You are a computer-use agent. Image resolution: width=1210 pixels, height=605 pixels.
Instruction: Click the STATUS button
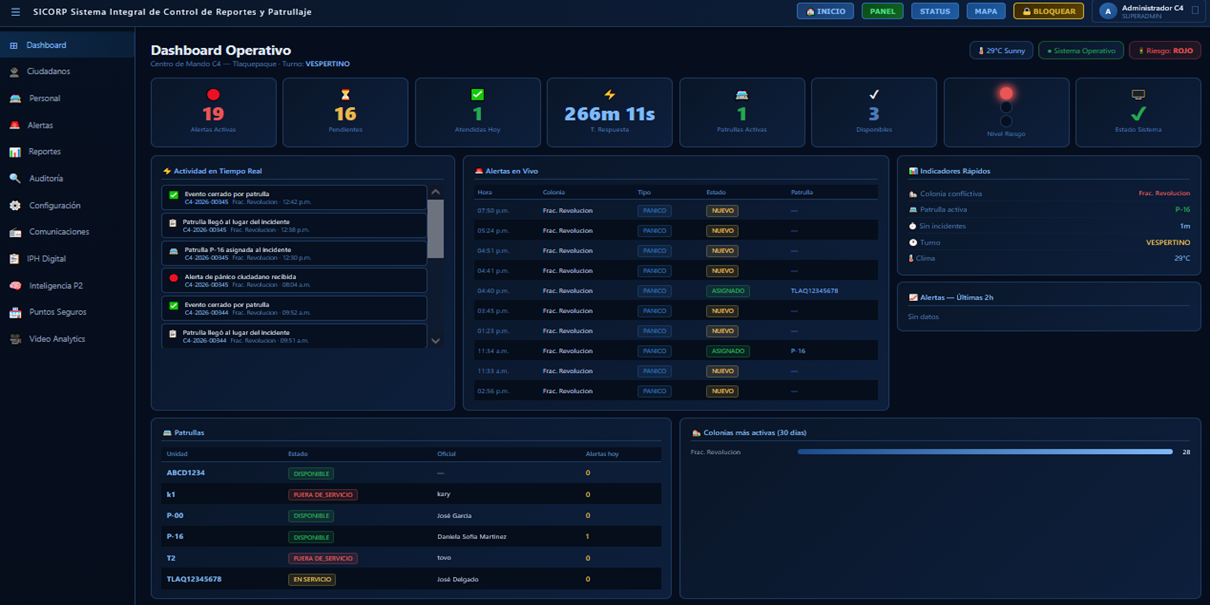[935, 11]
